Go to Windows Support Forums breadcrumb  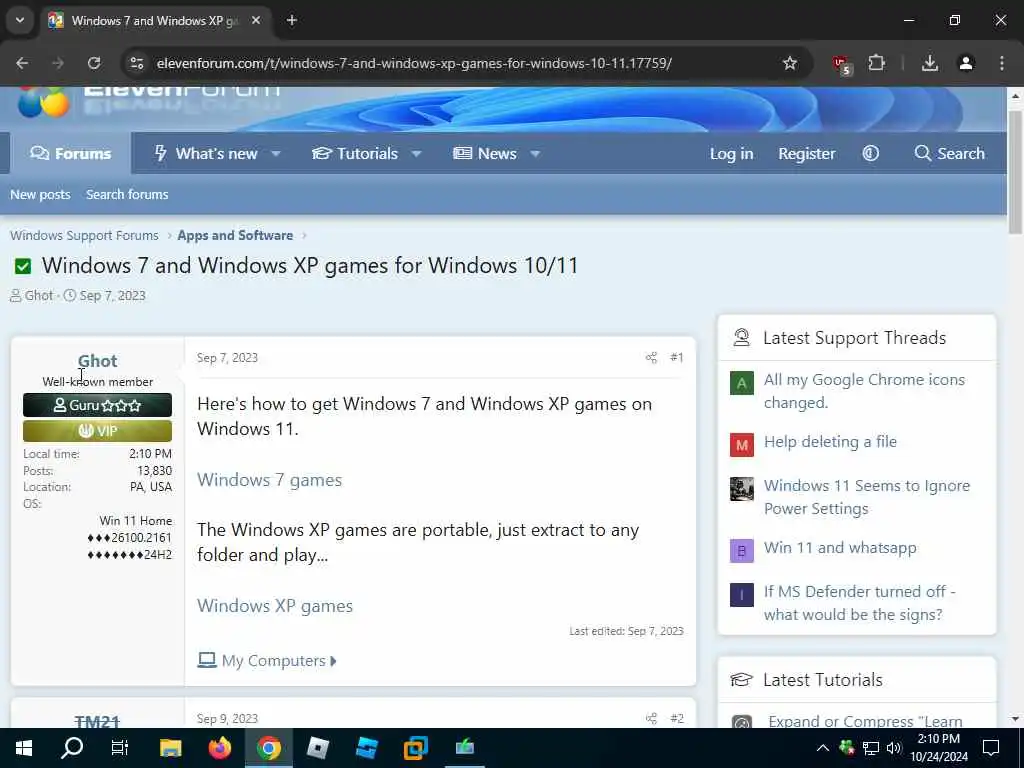pyautogui.click(x=84, y=235)
